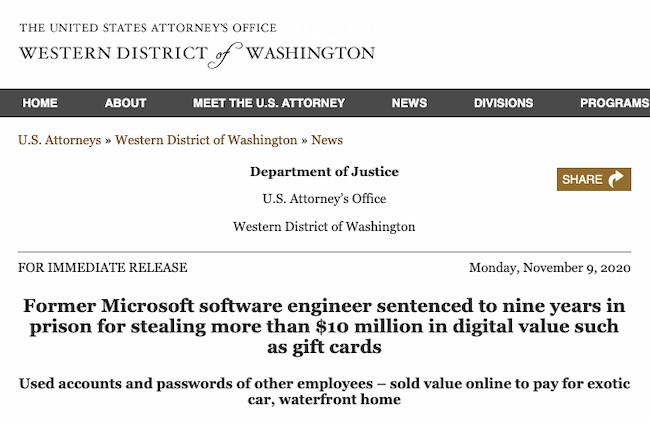This screenshot has height=422, width=650.
Task: Click the News breadcrumb link
Action: (x=327, y=140)
